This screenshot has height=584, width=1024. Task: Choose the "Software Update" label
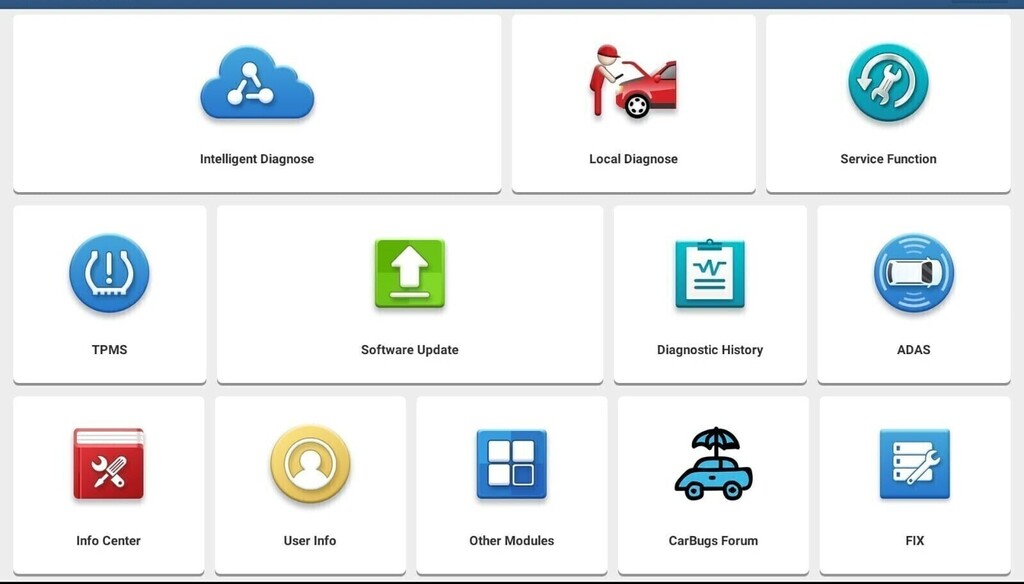point(410,349)
